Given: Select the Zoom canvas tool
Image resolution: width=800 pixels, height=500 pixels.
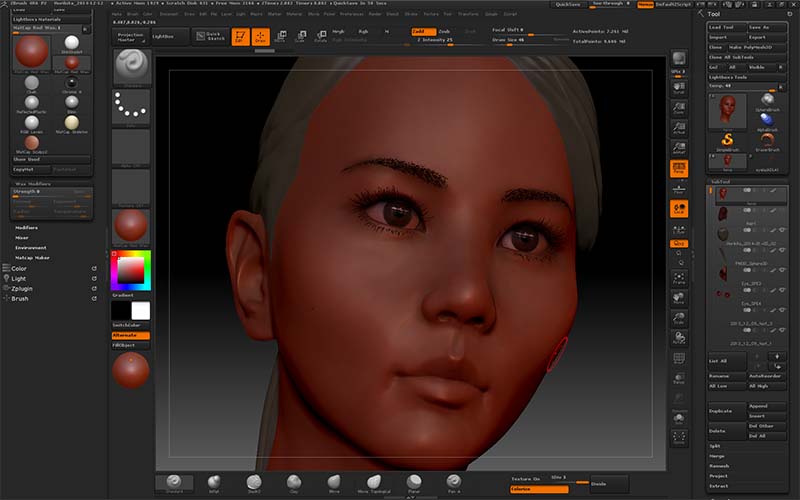Looking at the screenshot, I should [679, 108].
